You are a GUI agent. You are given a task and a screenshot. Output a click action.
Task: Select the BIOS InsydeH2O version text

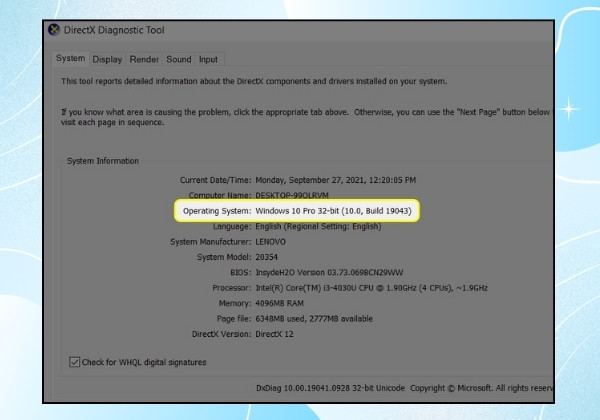329,272
